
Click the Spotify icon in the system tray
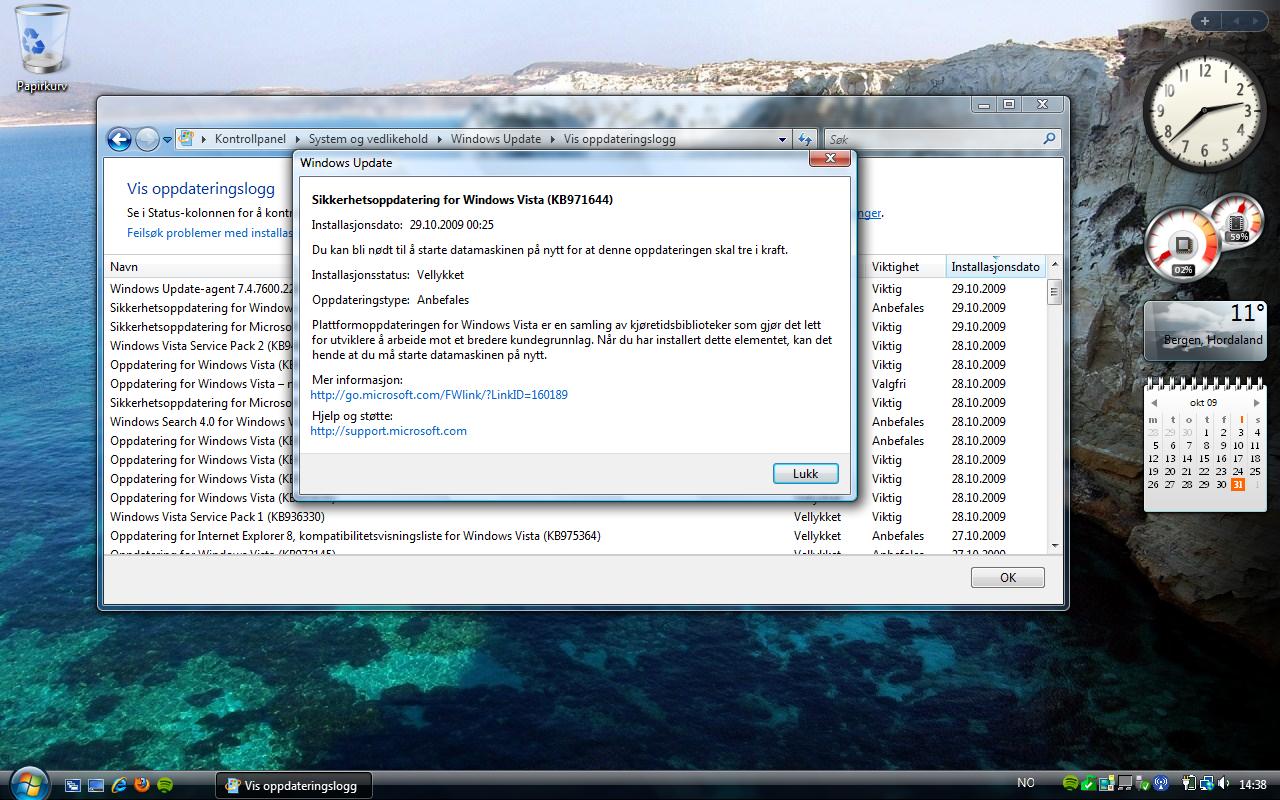[x=1070, y=784]
